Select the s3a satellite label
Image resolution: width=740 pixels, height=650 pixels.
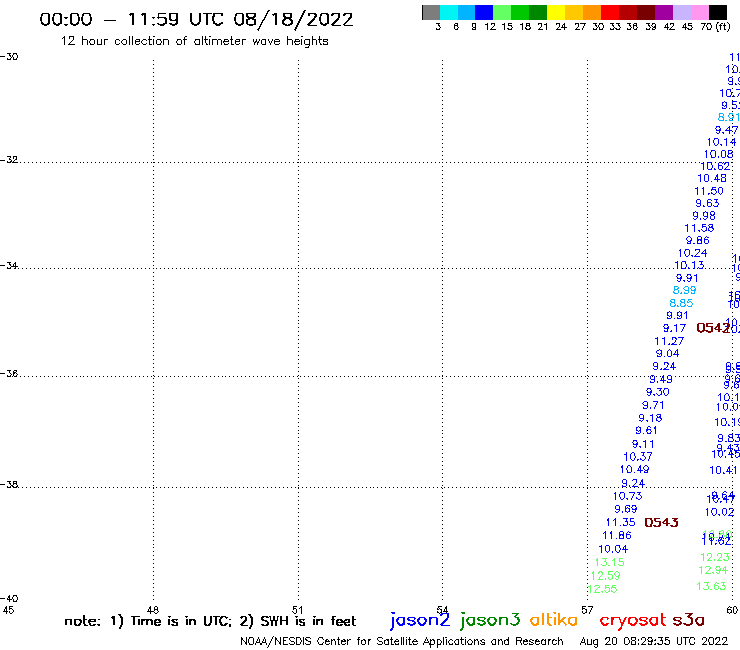[689, 620]
